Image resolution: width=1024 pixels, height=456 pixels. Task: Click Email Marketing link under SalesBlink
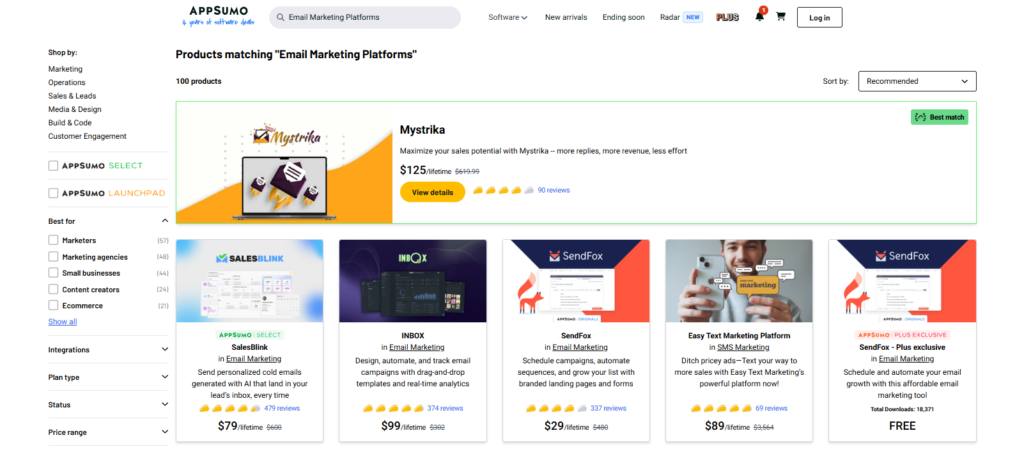pos(253,359)
